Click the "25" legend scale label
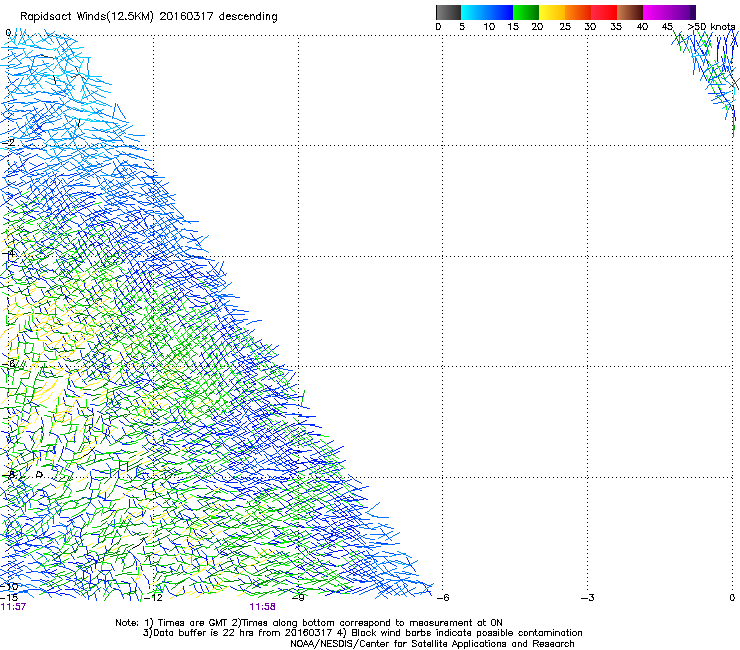740x650 pixels. click(x=565, y=27)
